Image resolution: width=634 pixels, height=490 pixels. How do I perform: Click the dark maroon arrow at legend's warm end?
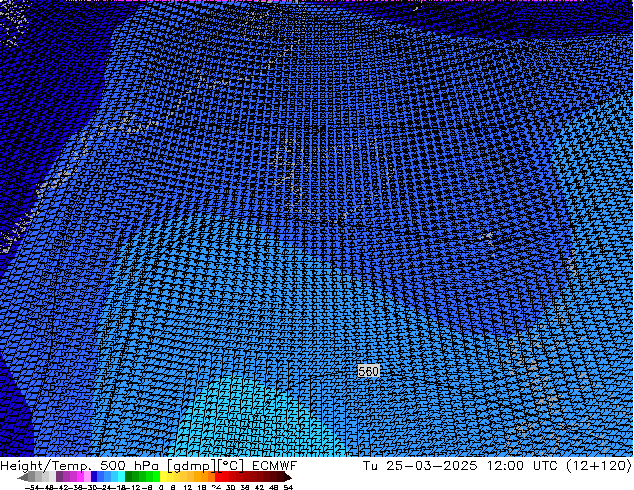click(287, 477)
